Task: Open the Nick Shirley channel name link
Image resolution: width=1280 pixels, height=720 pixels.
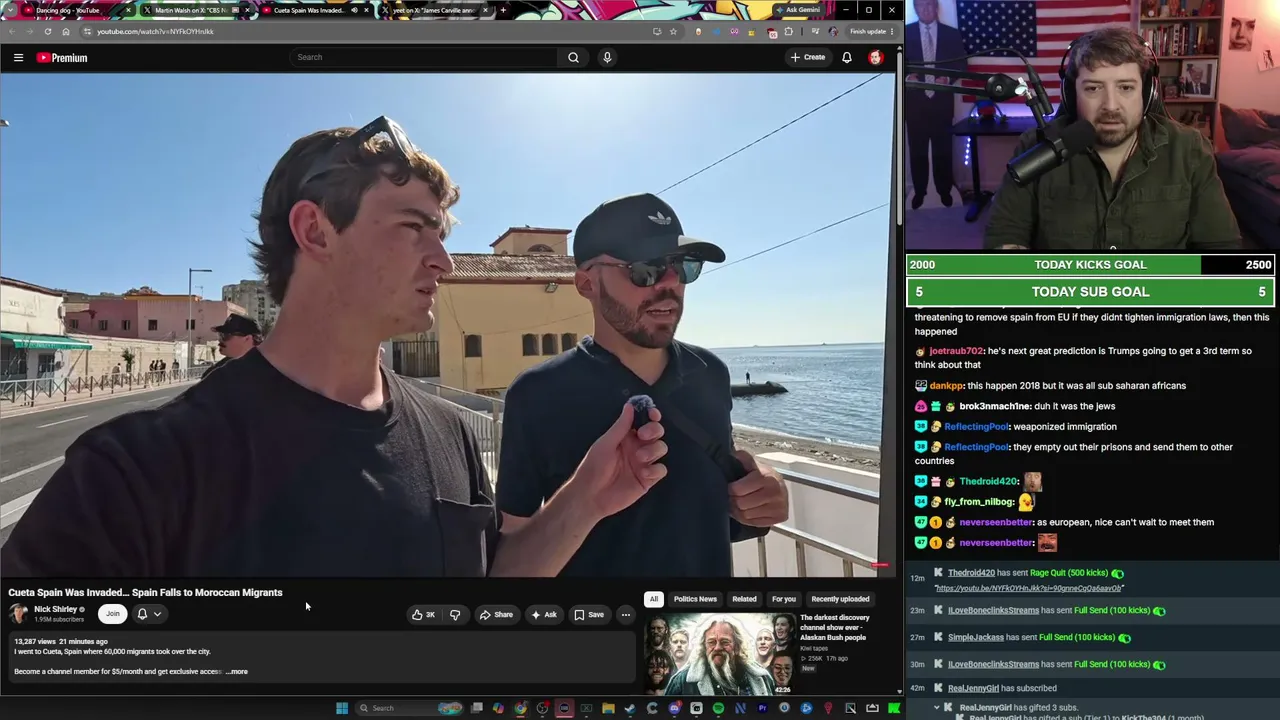Action: point(56,609)
